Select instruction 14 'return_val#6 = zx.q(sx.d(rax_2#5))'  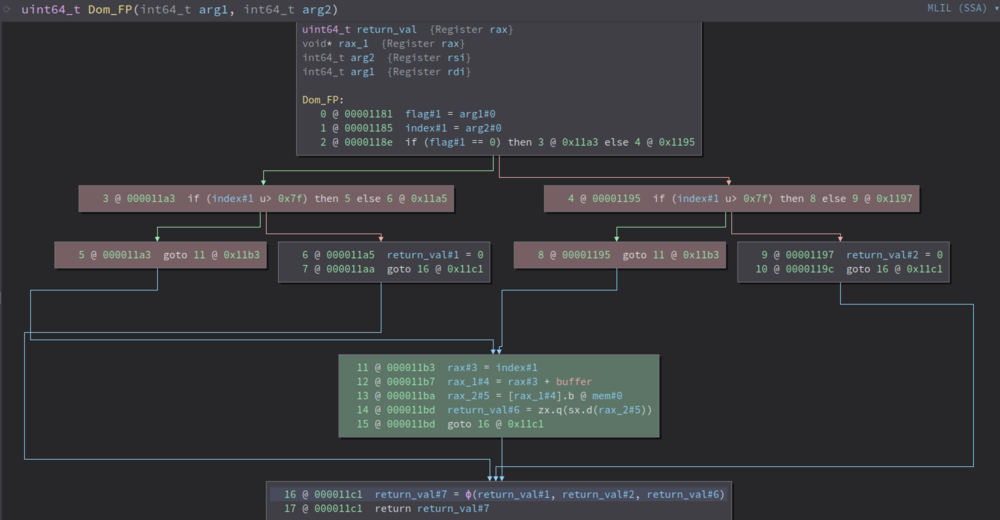point(504,410)
